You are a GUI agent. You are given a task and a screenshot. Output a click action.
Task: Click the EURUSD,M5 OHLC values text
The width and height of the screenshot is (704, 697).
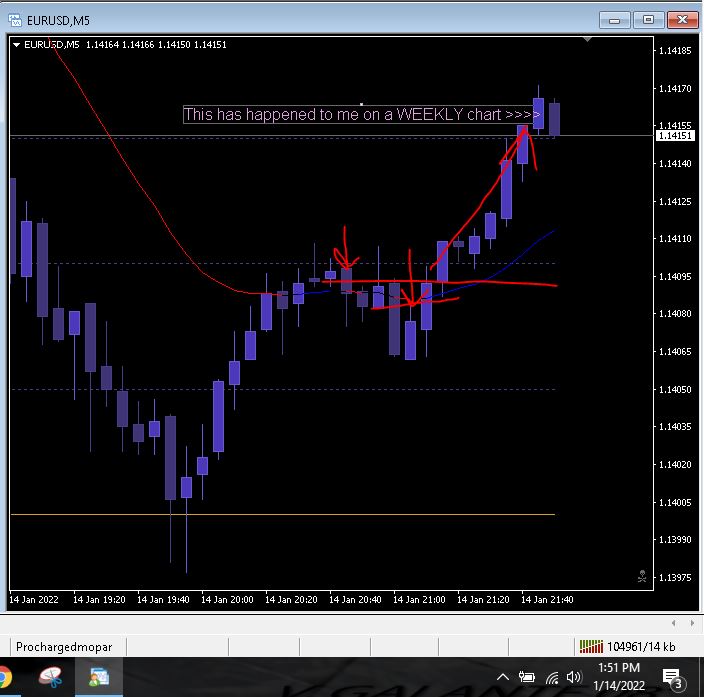pyautogui.click(x=156, y=44)
